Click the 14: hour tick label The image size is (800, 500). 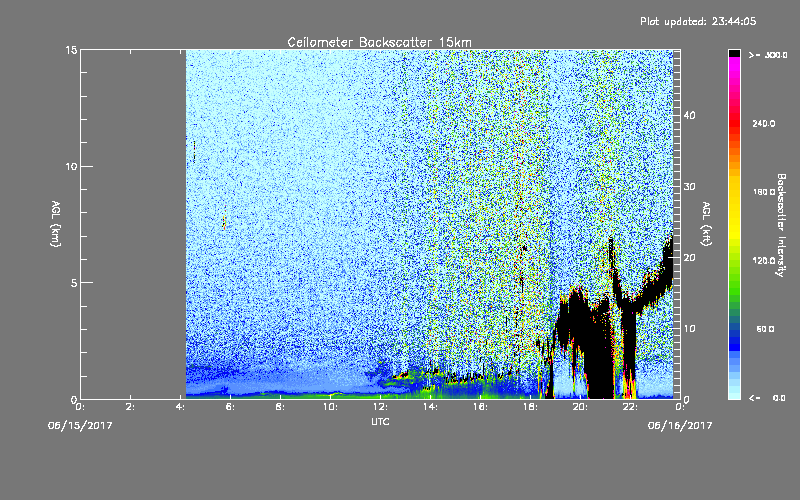430,407
